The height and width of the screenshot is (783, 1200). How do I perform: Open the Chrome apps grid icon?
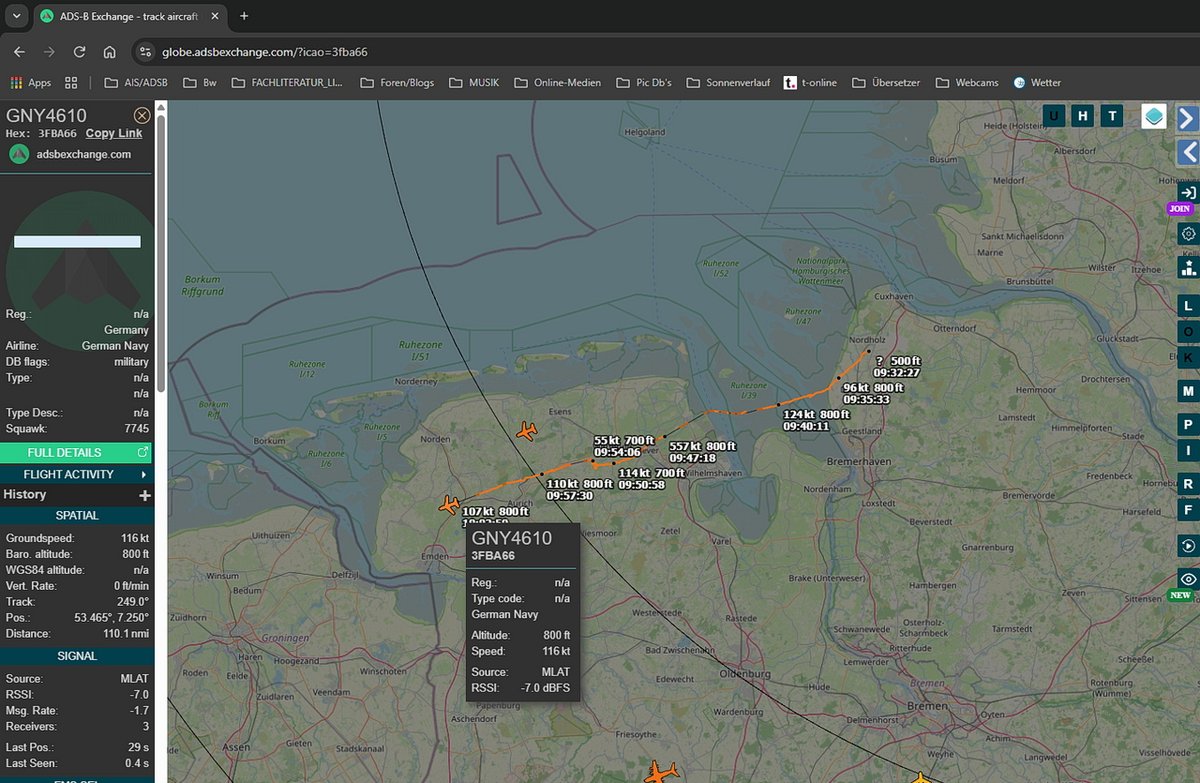click(x=71, y=83)
